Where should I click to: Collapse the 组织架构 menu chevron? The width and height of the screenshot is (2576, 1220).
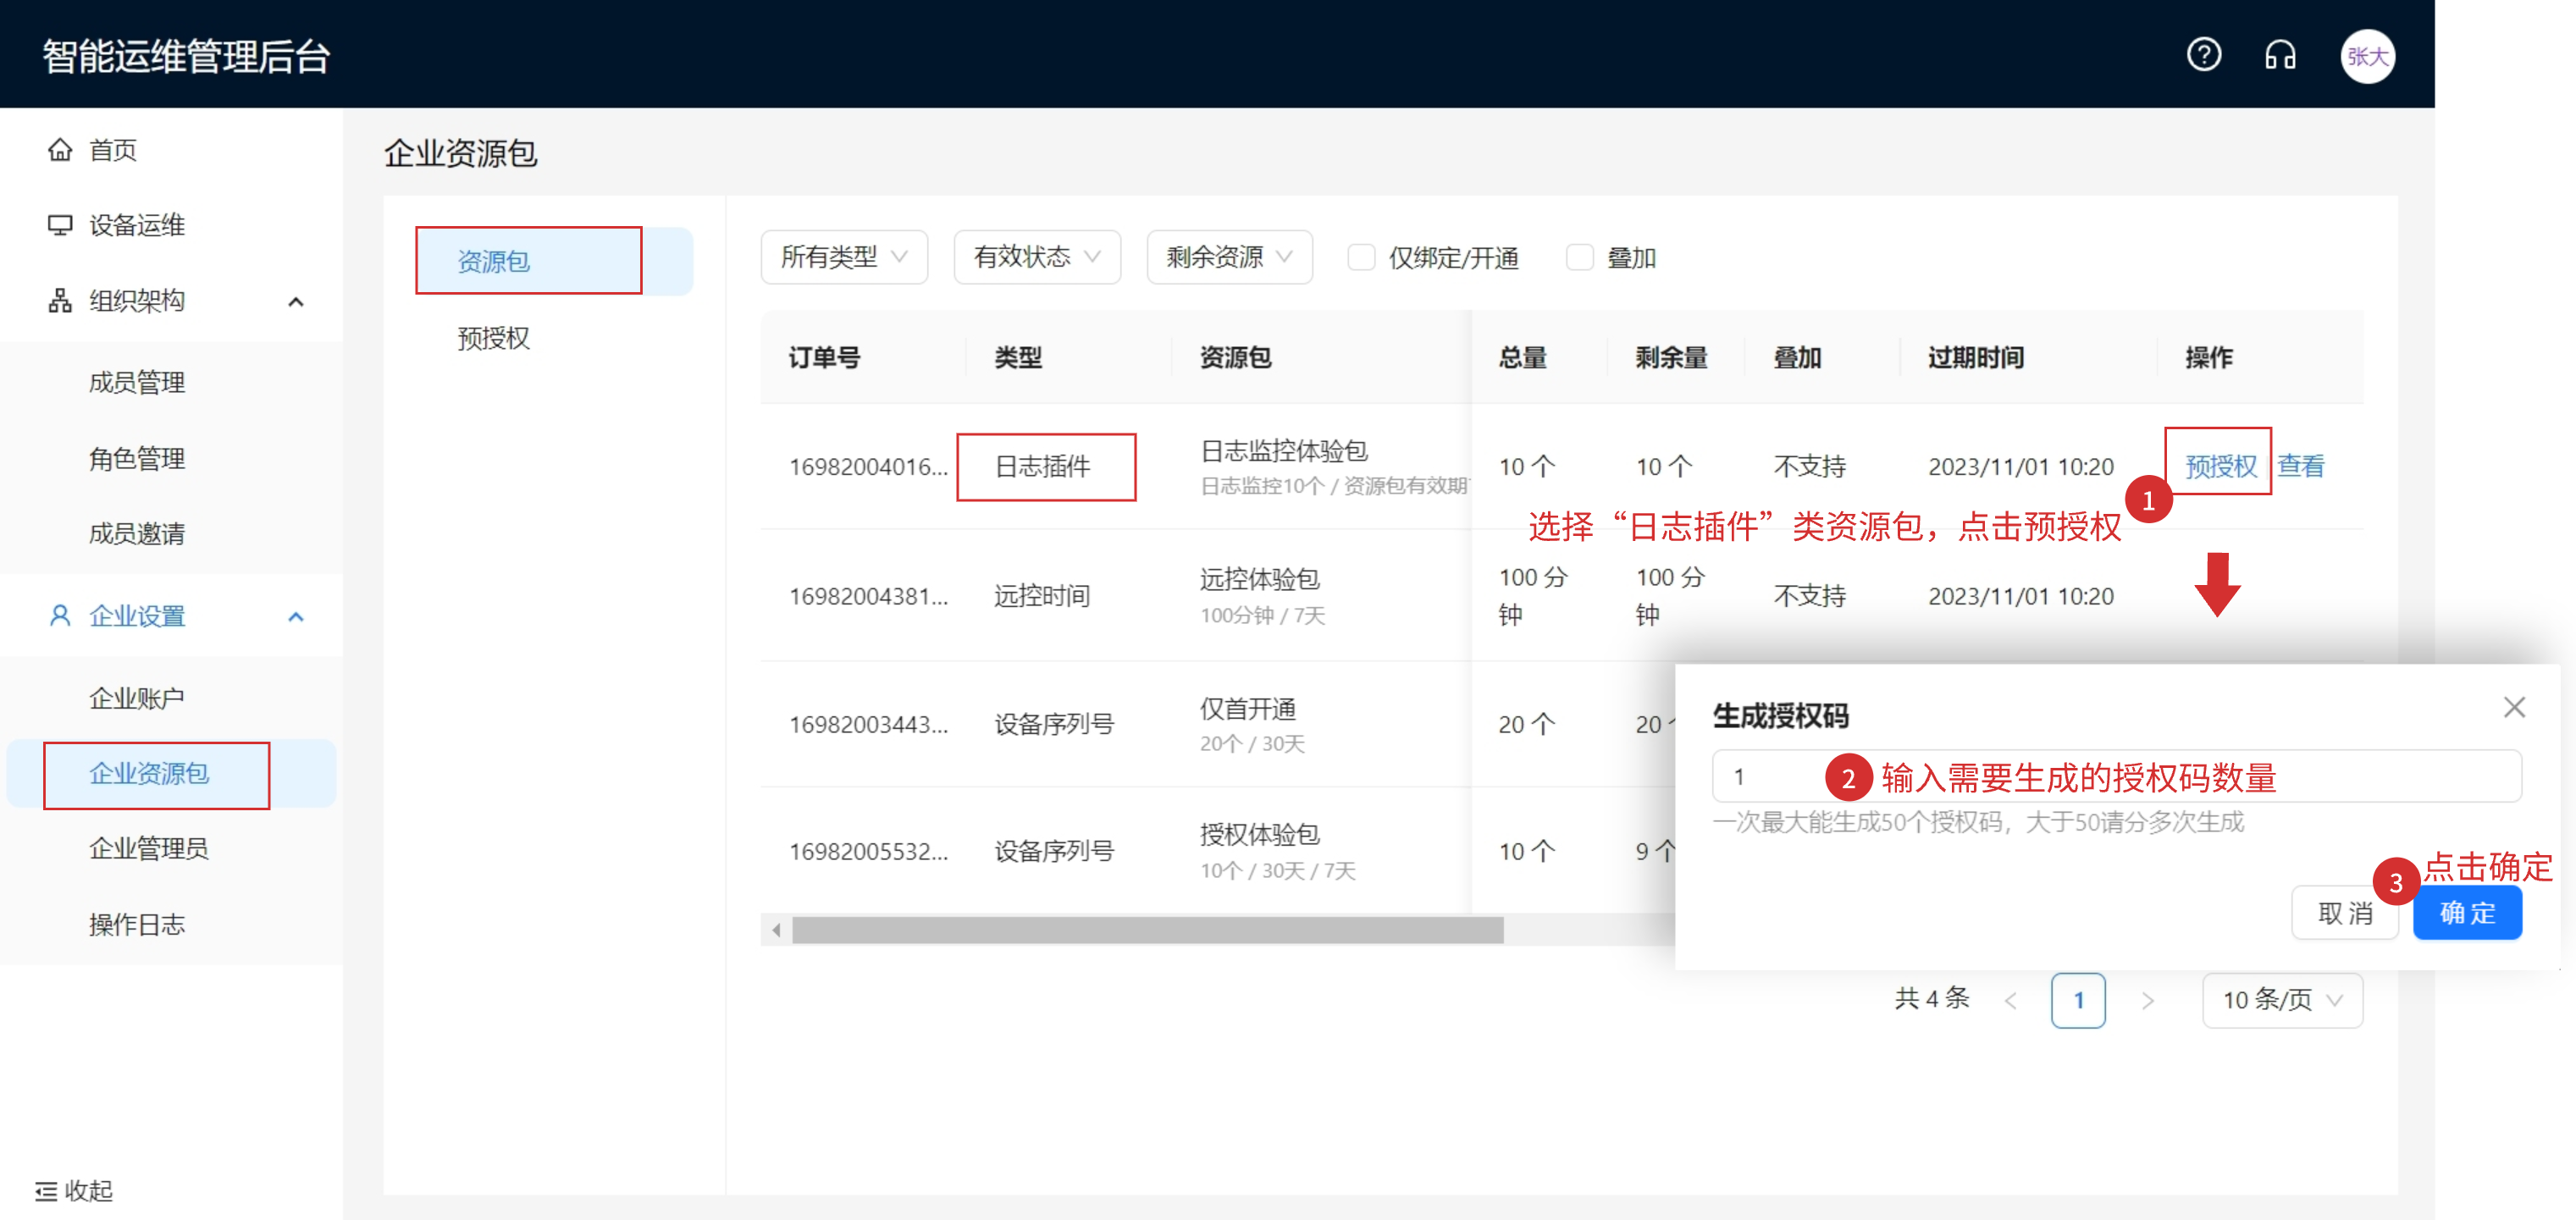coord(295,301)
